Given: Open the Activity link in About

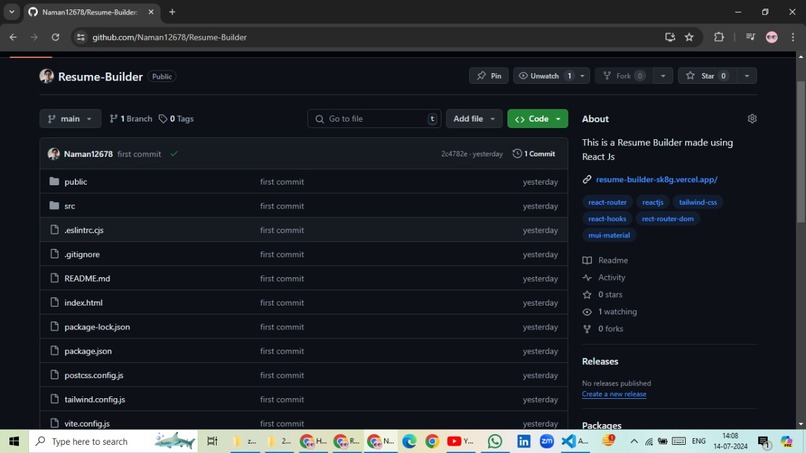Looking at the screenshot, I should pyautogui.click(x=611, y=277).
